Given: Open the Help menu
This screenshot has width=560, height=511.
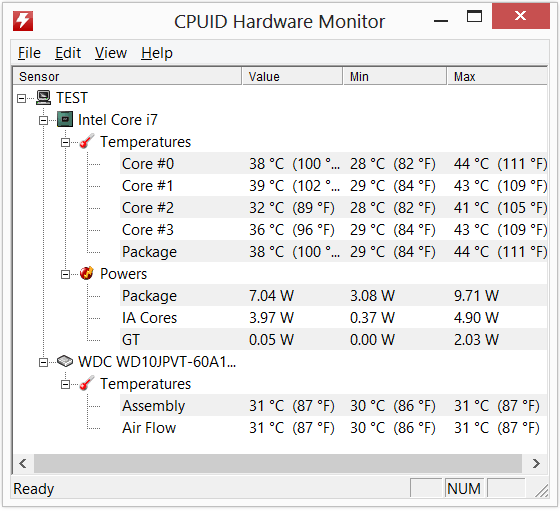Looking at the screenshot, I should click(157, 53).
